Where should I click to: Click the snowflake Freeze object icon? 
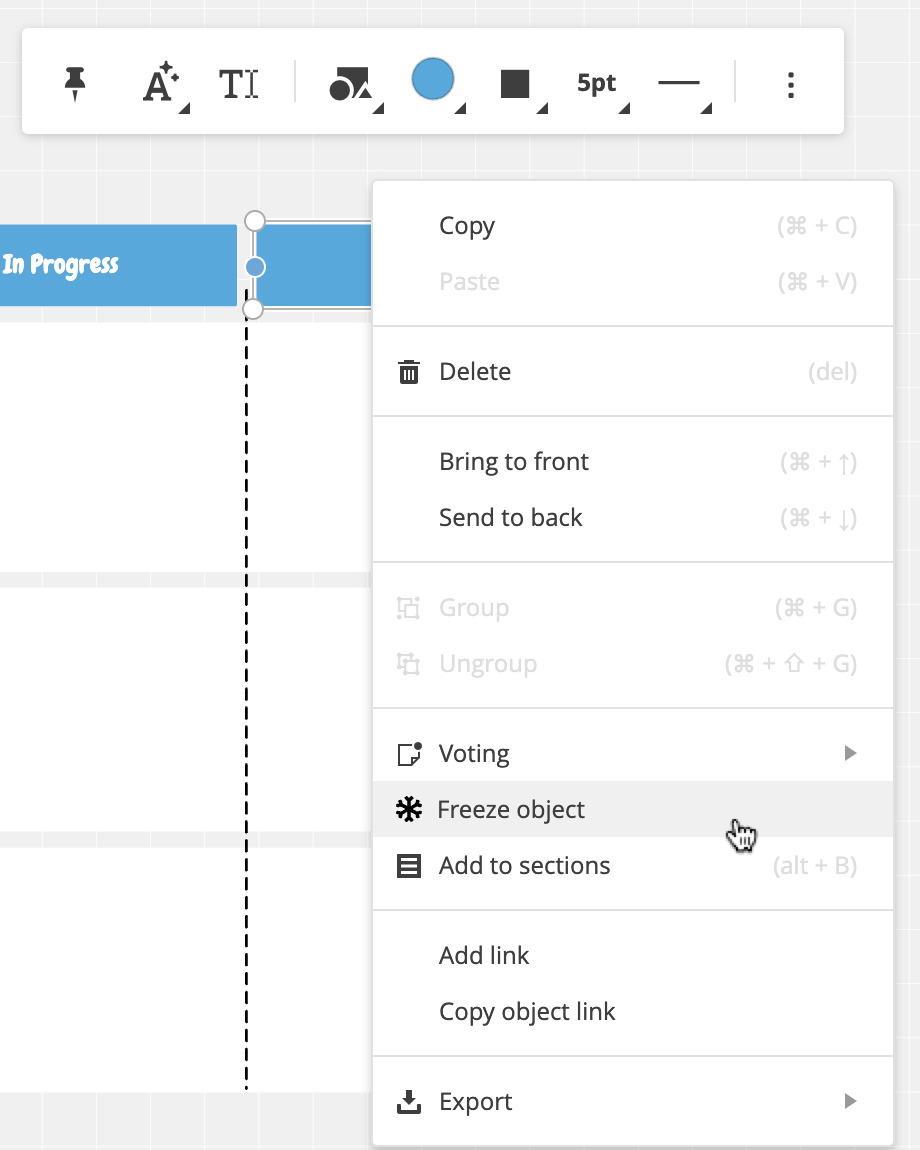(409, 809)
